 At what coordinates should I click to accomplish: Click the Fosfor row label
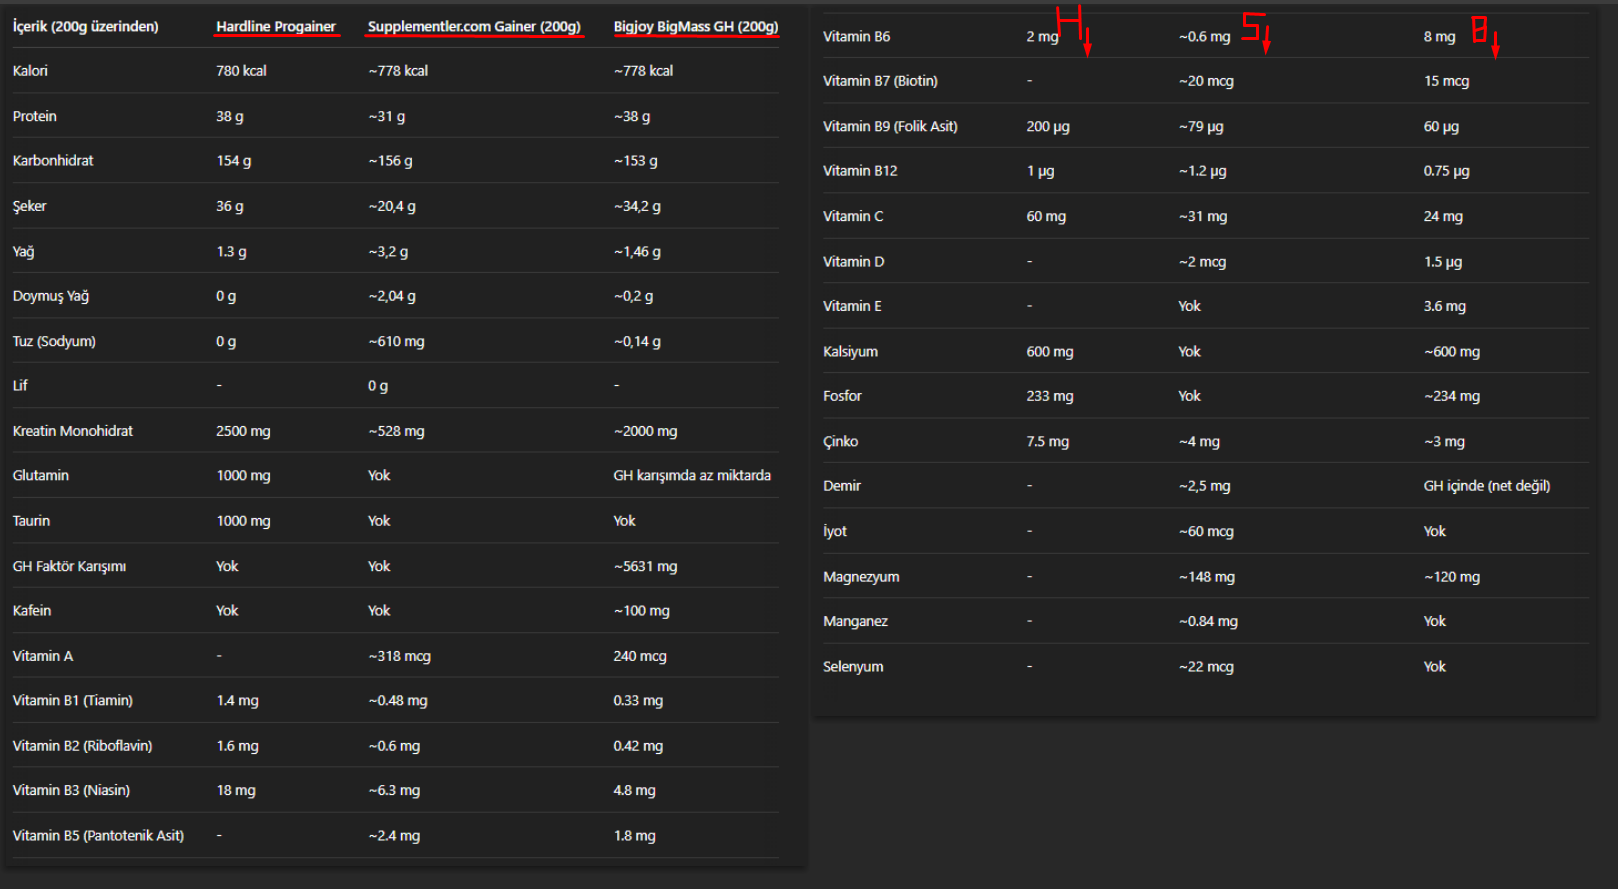tap(843, 396)
